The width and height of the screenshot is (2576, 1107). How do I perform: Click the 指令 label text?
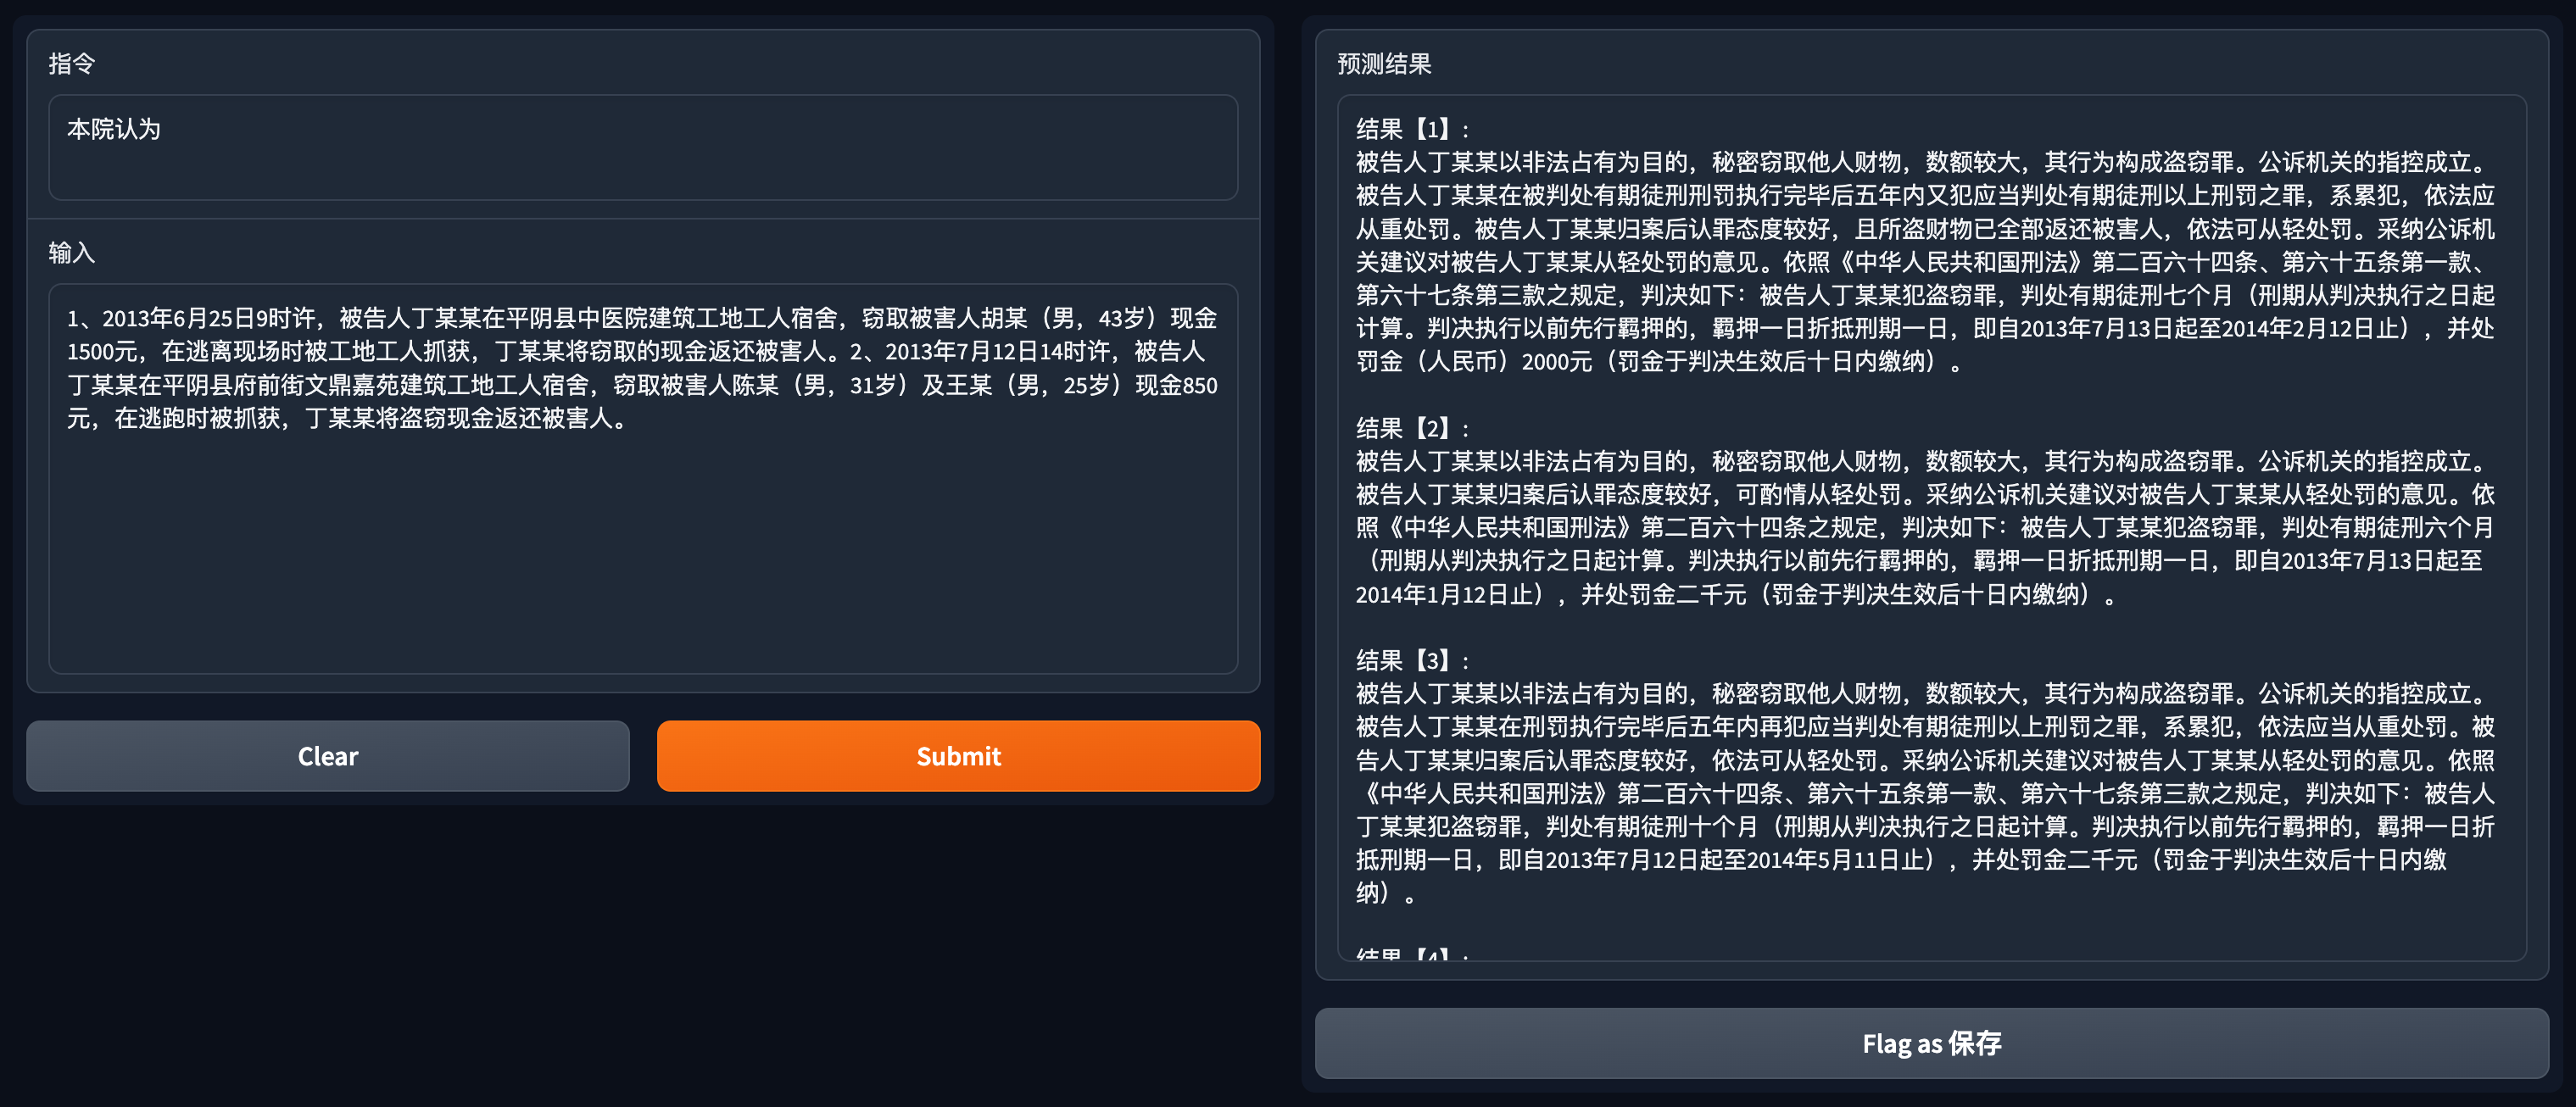pos(72,64)
